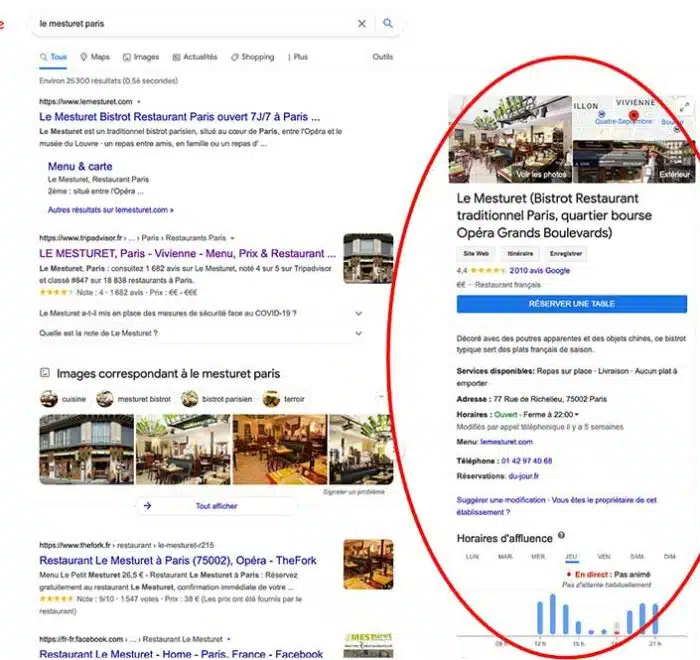Click the 'RÉSERVER UNE TABLE' button
700x660 pixels.
tap(571, 304)
